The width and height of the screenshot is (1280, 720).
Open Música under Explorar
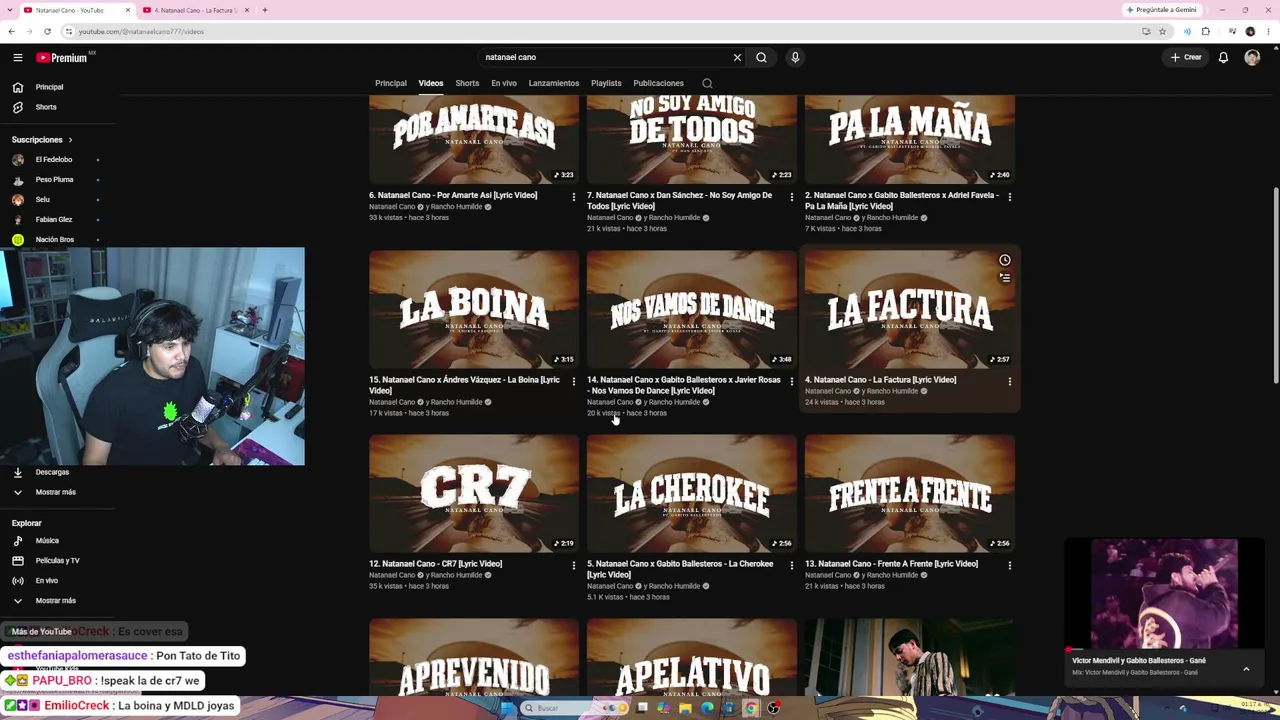[x=47, y=541]
